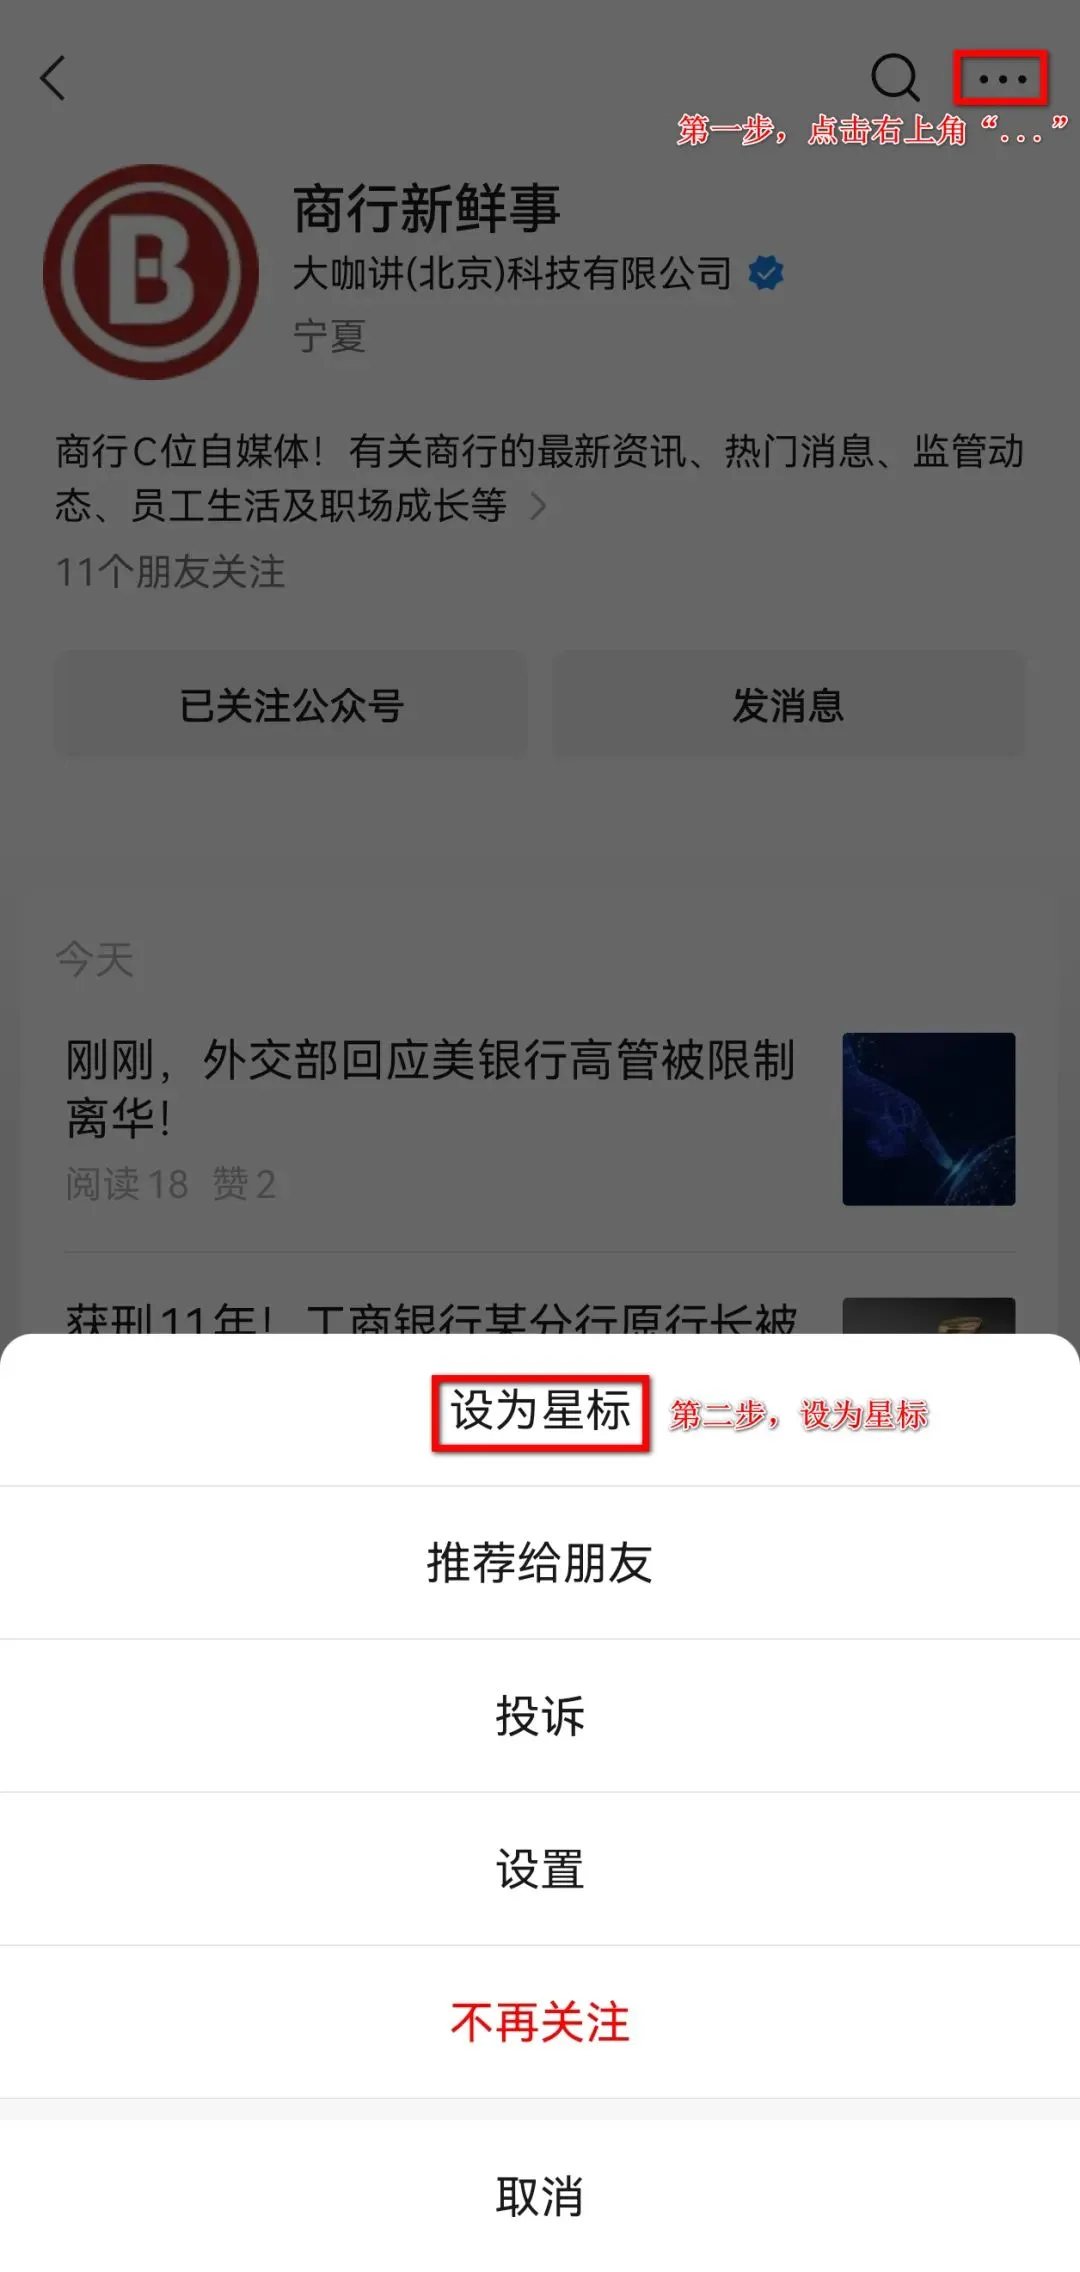The height and width of the screenshot is (2272, 1080).
Task: Tap the 商行新鲜事 account avatar logo
Action: coord(151,272)
